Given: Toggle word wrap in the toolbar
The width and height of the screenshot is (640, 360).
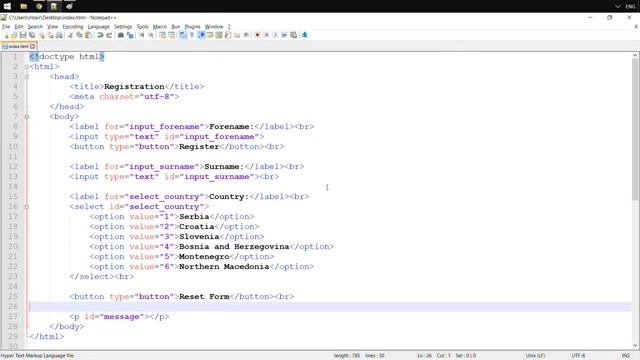Looking at the screenshot, I should tap(182, 35).
